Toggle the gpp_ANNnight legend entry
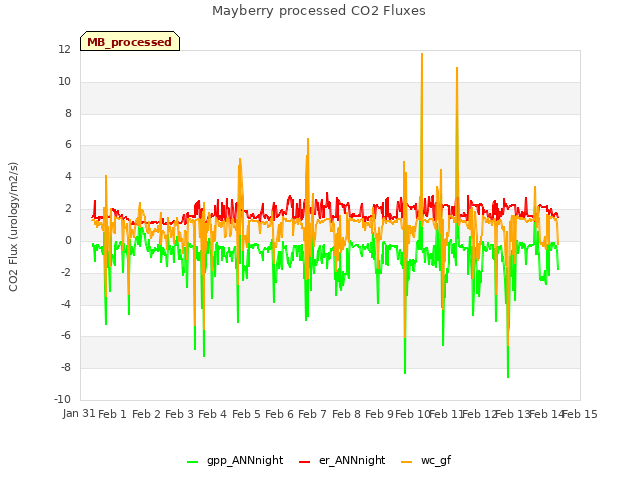This screenshot has width=640, height=480. pos(235,461)
